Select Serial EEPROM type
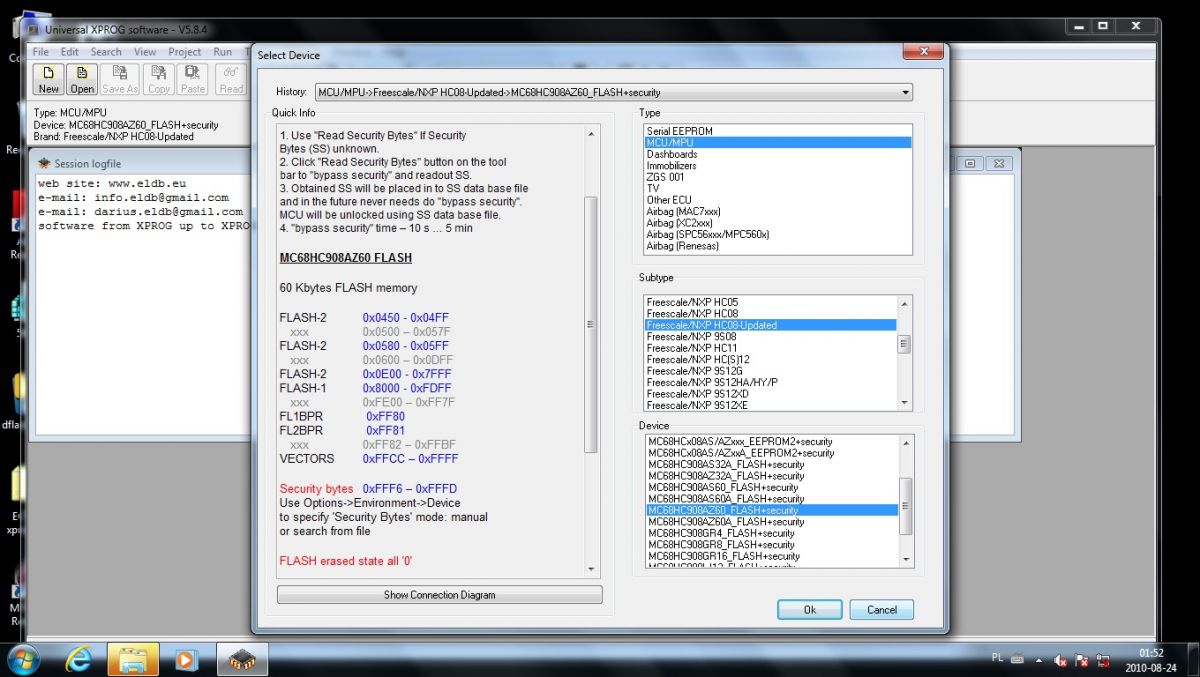This screenshot has width=1200, height=677. tap(778, 131)
